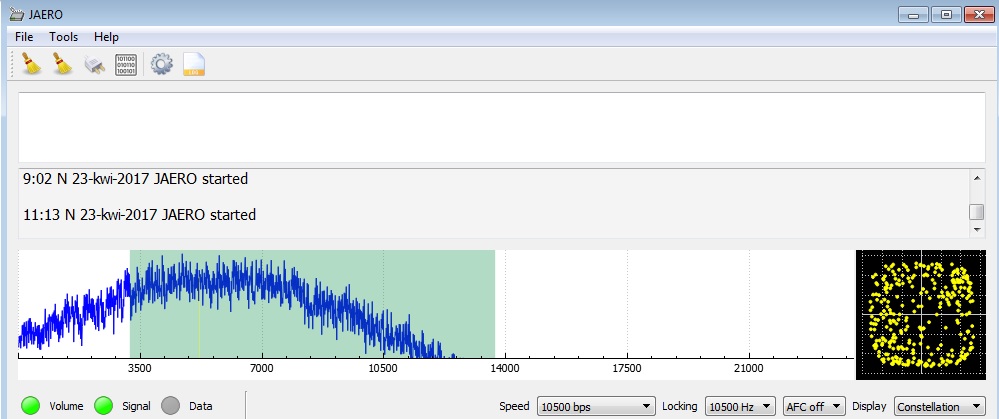Click the Volume label
Image resolution: width=999 pixels, height=419 pixels.
pos(66,406)
